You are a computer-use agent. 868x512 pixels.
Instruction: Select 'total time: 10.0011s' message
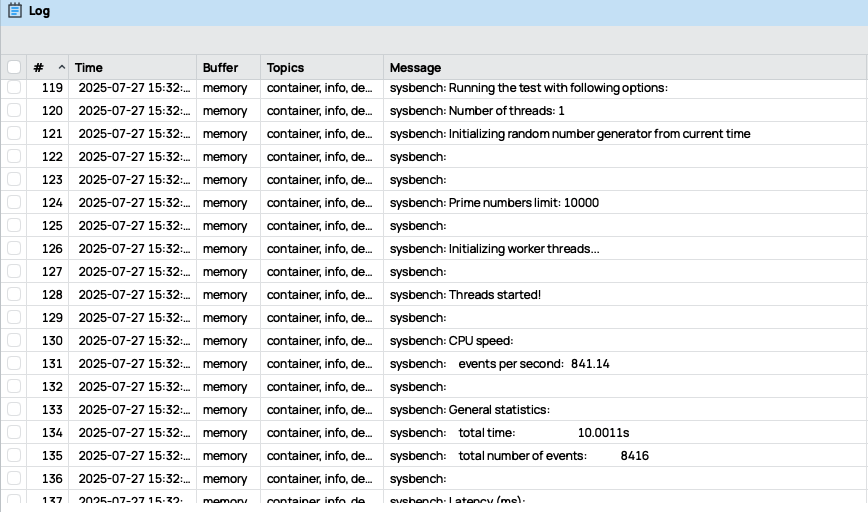click(509, 433)
